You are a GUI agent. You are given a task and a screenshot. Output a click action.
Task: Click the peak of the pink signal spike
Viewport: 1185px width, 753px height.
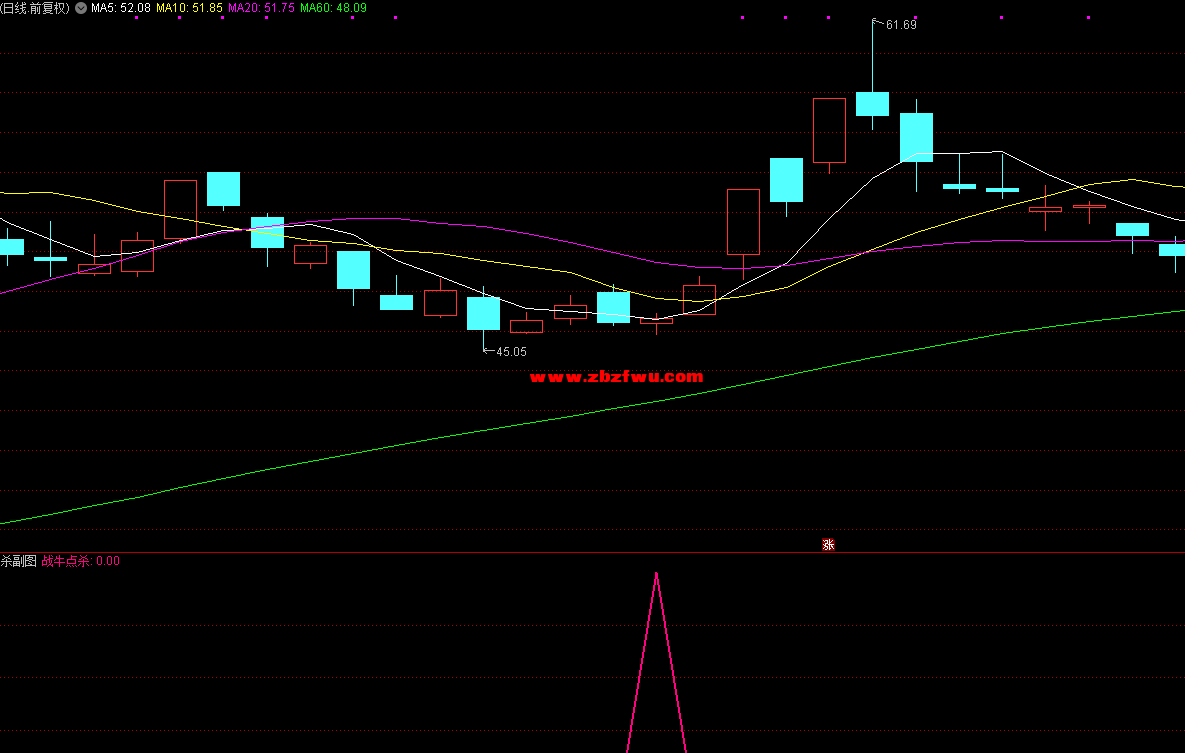(x=656, y=574)
